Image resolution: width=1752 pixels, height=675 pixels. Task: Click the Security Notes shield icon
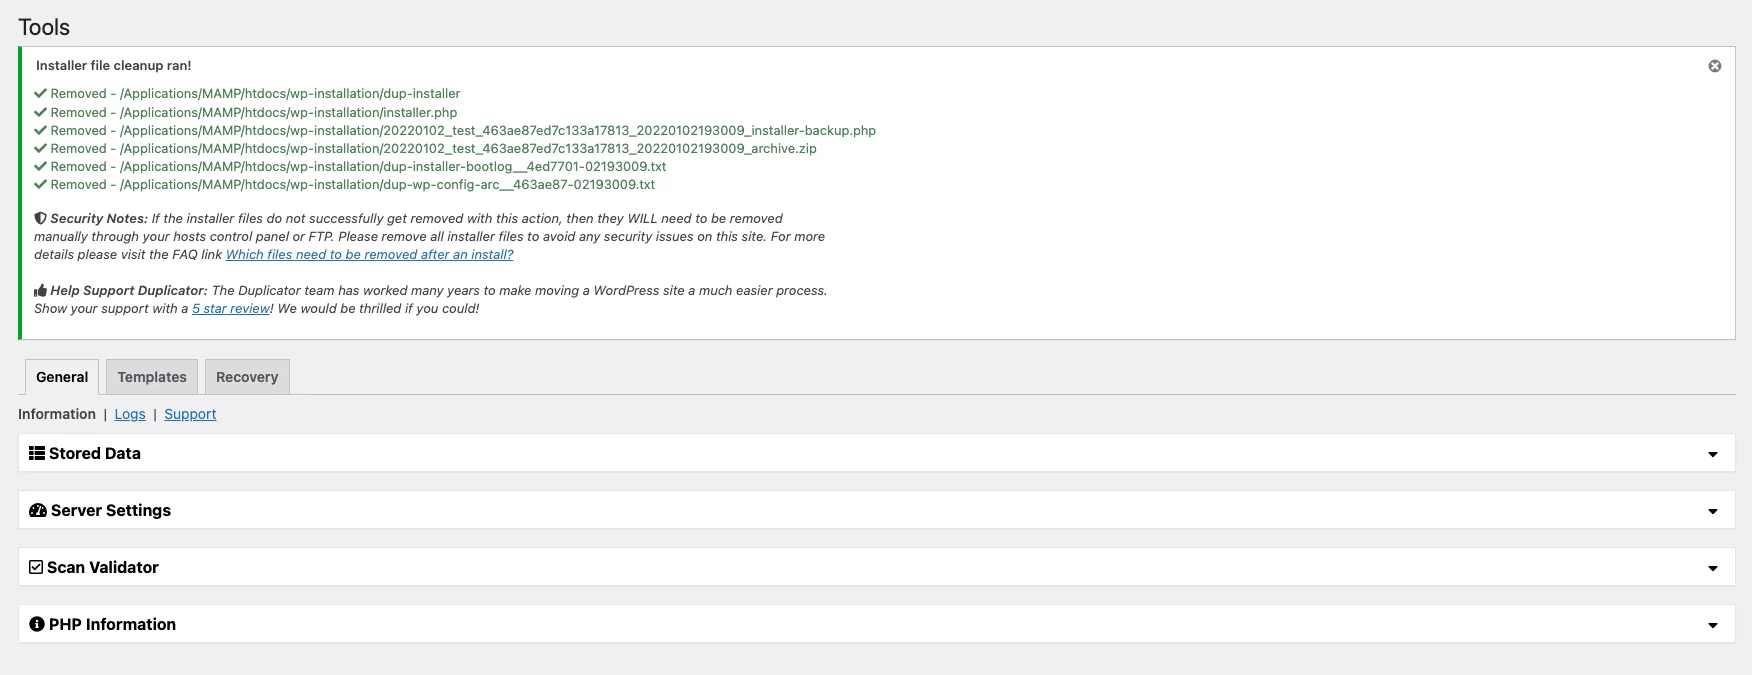click(x=40, y=218)
